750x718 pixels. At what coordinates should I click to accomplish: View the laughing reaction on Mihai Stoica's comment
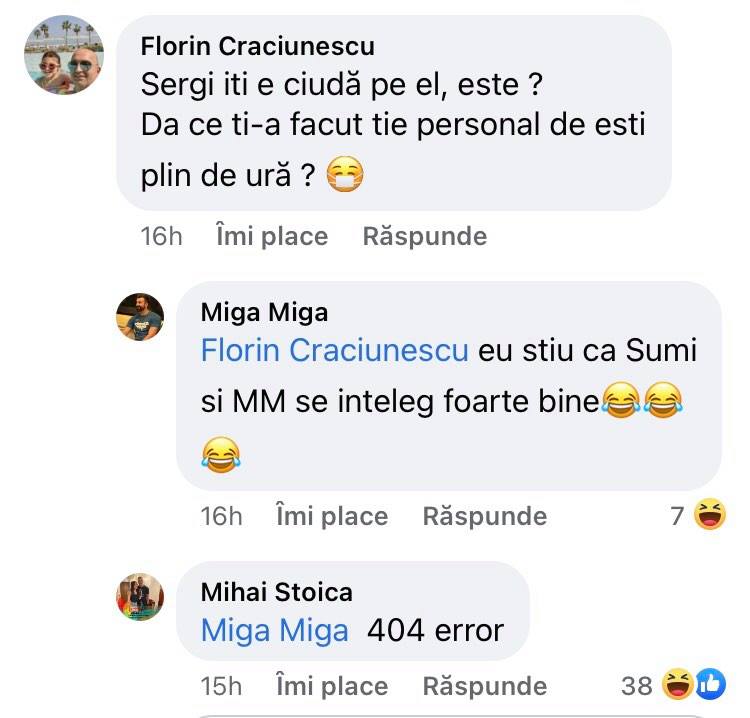click(678, 686)
